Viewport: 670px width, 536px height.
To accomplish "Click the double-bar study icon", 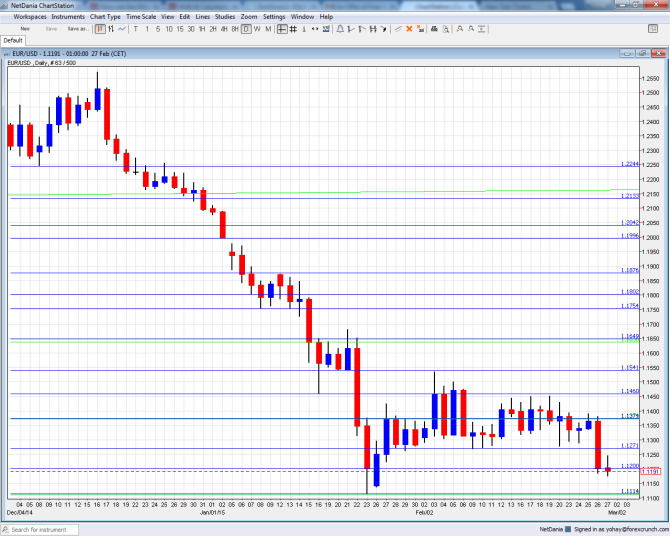I will 373,29.
